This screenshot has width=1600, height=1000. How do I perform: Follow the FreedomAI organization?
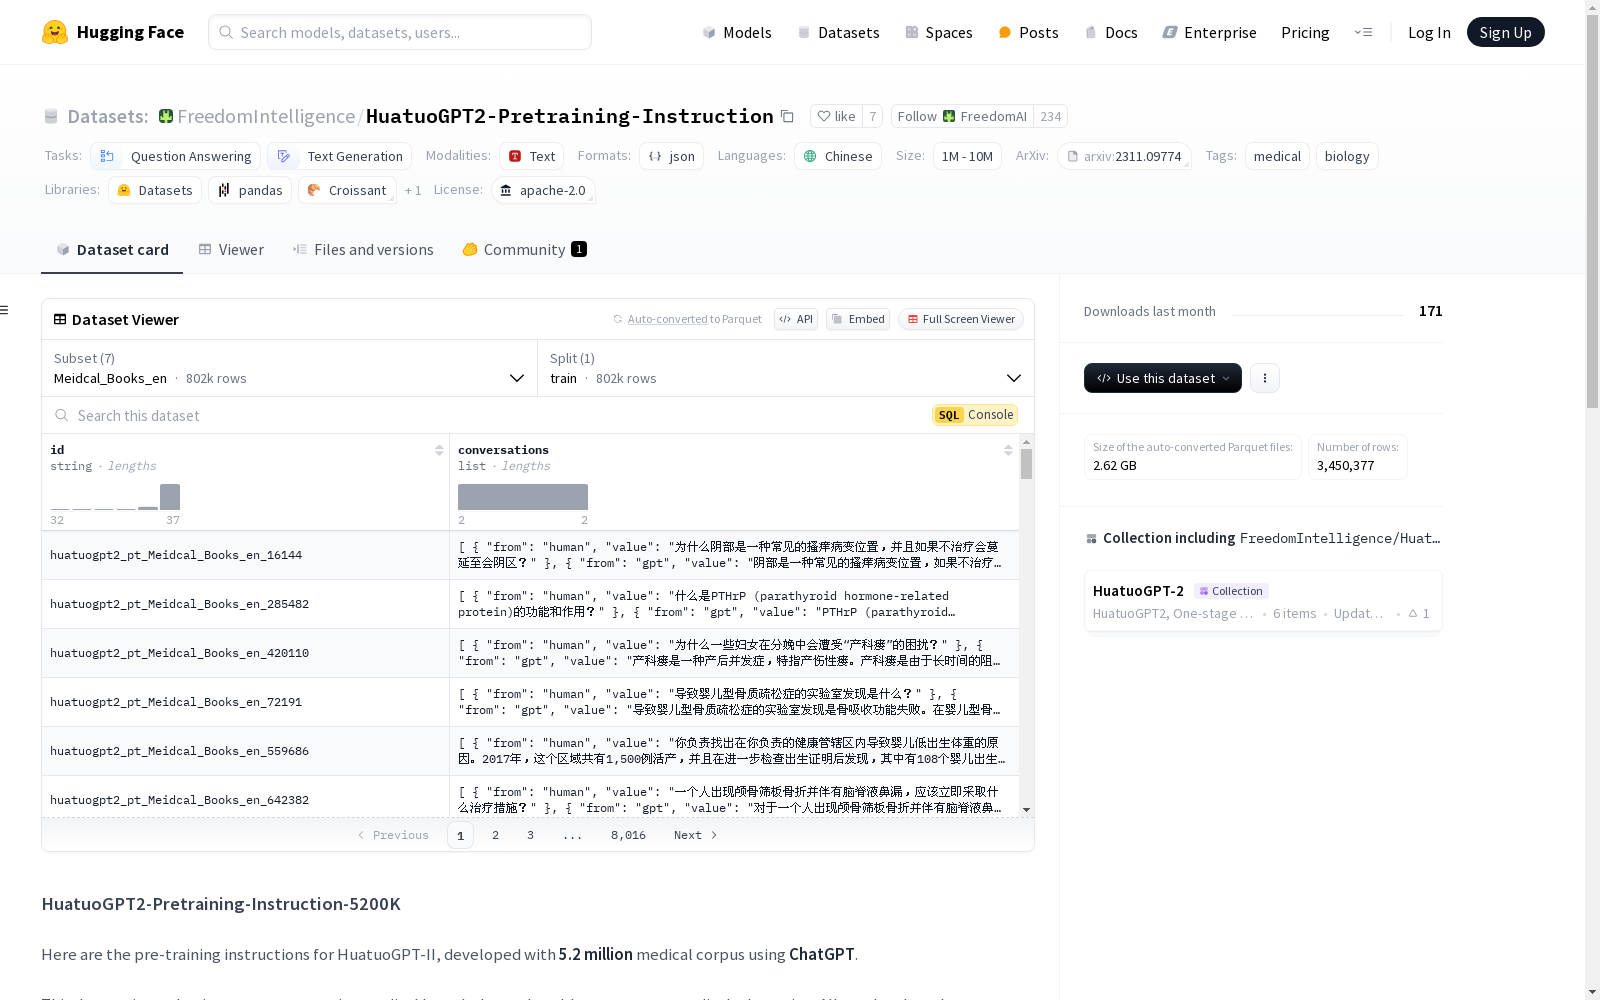pos(962,116)
